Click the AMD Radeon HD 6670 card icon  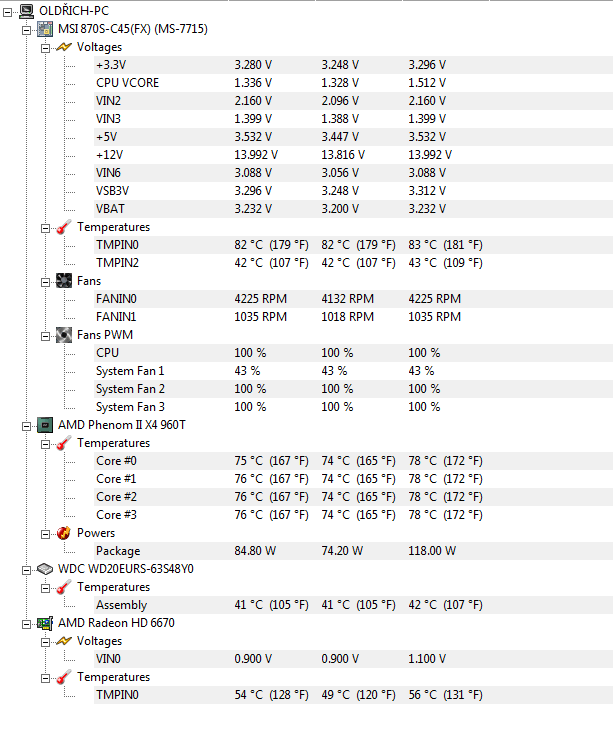(x=45, y=623)
